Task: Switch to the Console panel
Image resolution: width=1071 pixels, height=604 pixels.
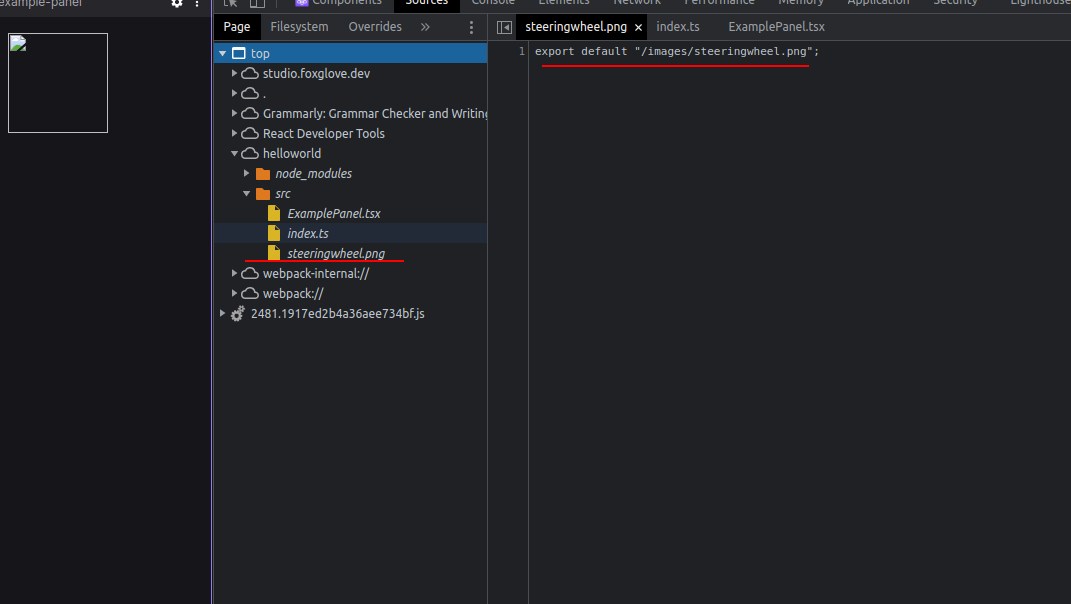Action: (492, 3)
